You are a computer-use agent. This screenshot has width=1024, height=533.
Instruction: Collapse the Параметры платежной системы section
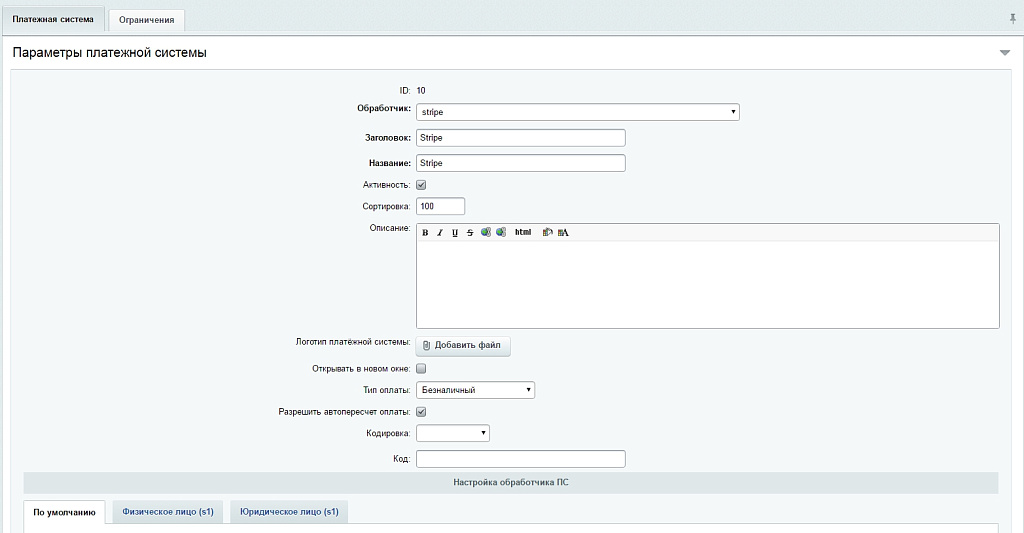(x=1005, y=53)
